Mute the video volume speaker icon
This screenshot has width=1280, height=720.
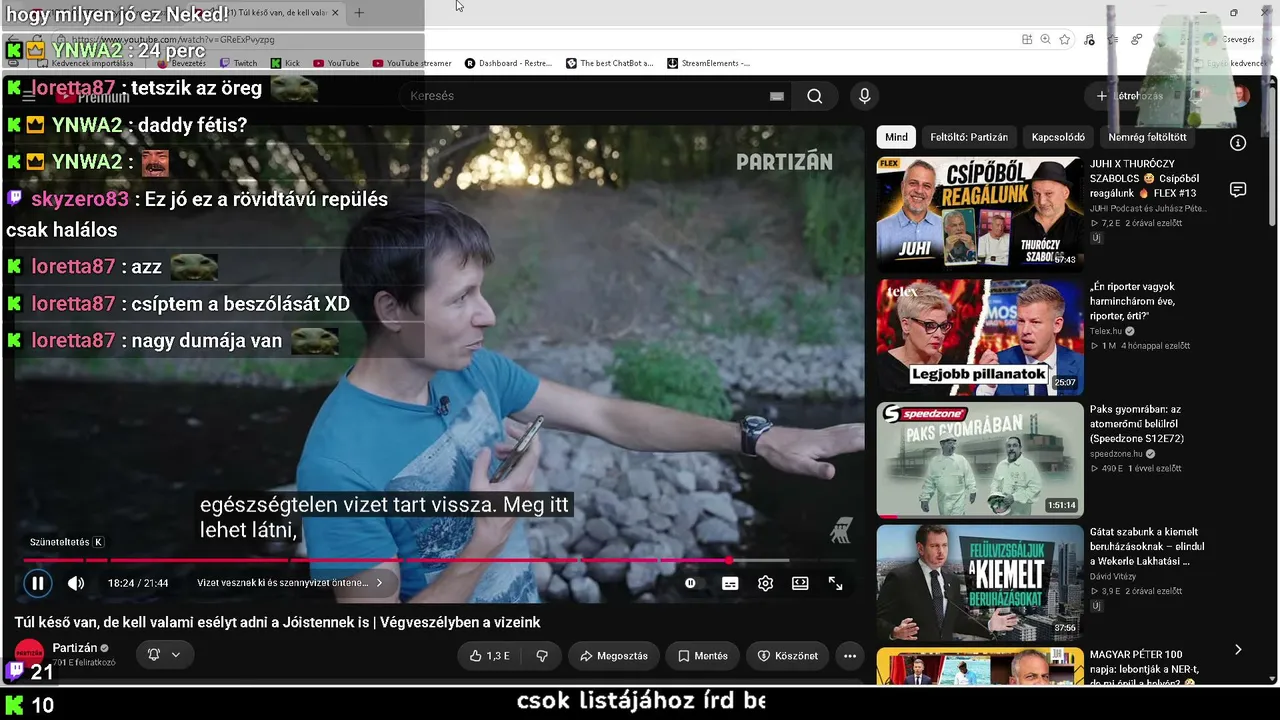coord(76,583)
